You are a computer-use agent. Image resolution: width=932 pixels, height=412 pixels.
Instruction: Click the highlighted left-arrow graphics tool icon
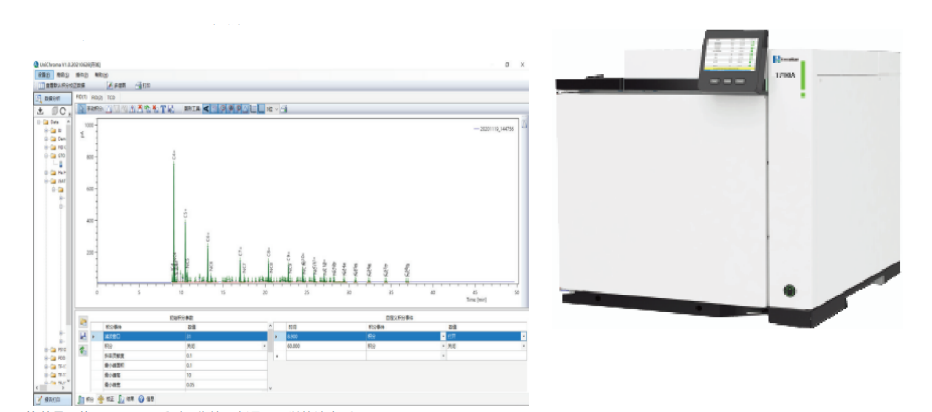206,109
